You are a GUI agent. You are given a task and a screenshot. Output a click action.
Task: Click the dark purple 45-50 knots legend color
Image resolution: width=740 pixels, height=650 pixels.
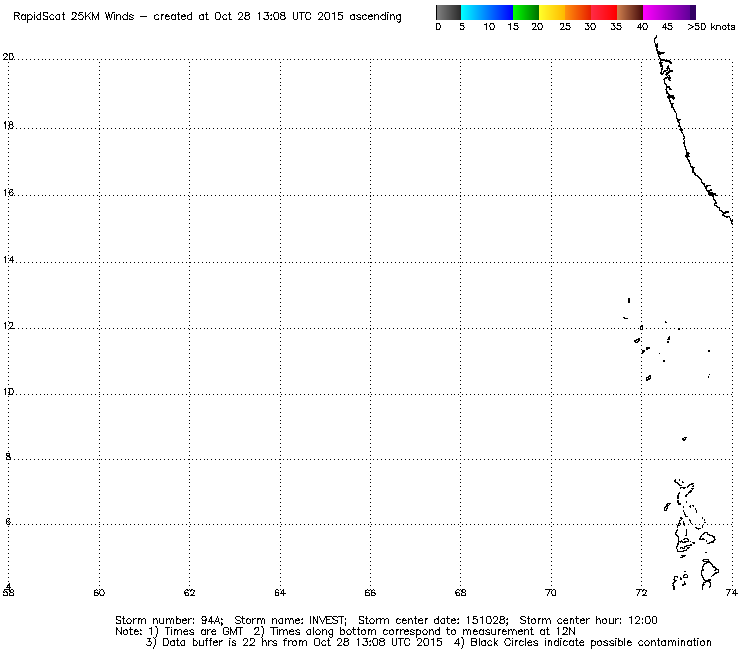tap(682, 12)
